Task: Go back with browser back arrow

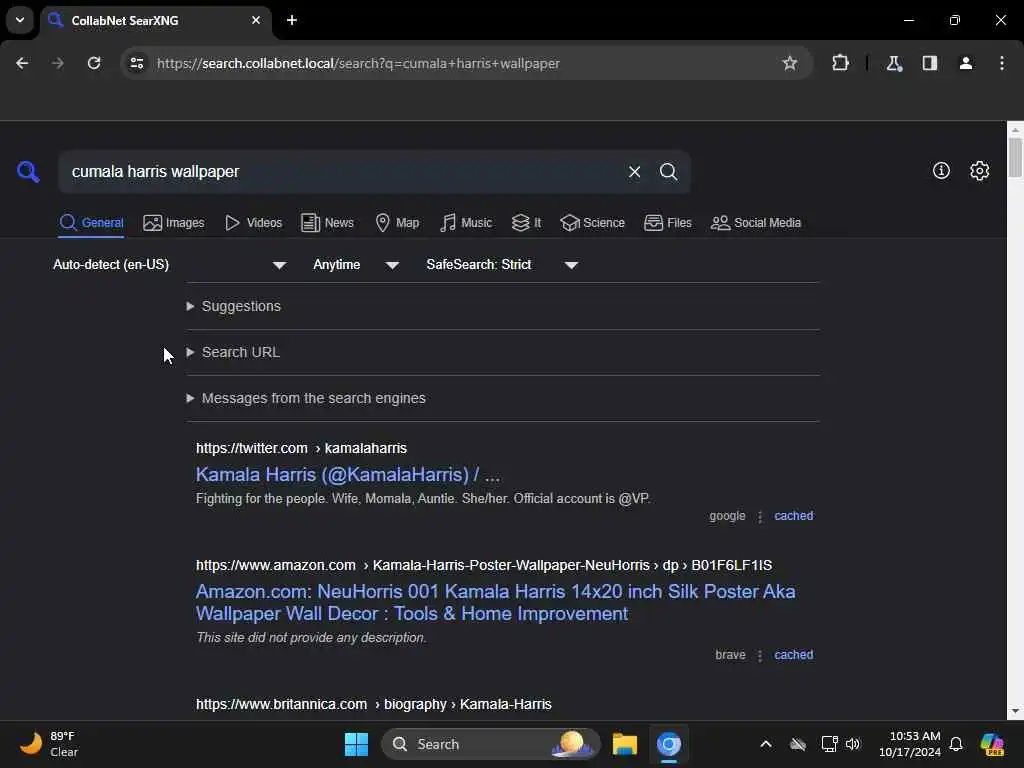Action: pos(22,63)
